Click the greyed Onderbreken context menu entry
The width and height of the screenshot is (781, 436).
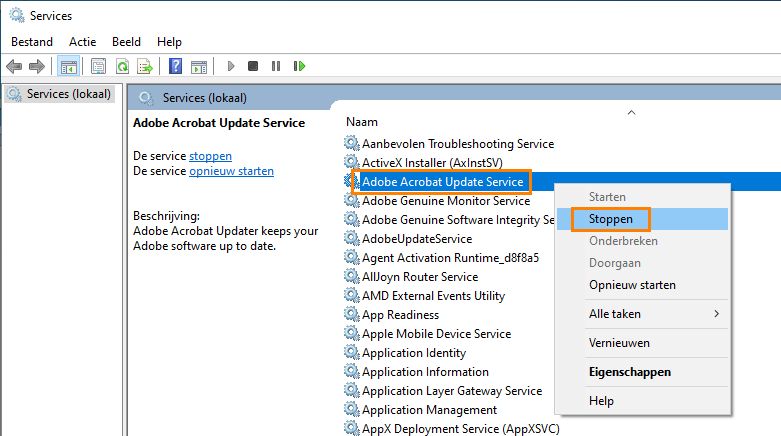(643, 241)
